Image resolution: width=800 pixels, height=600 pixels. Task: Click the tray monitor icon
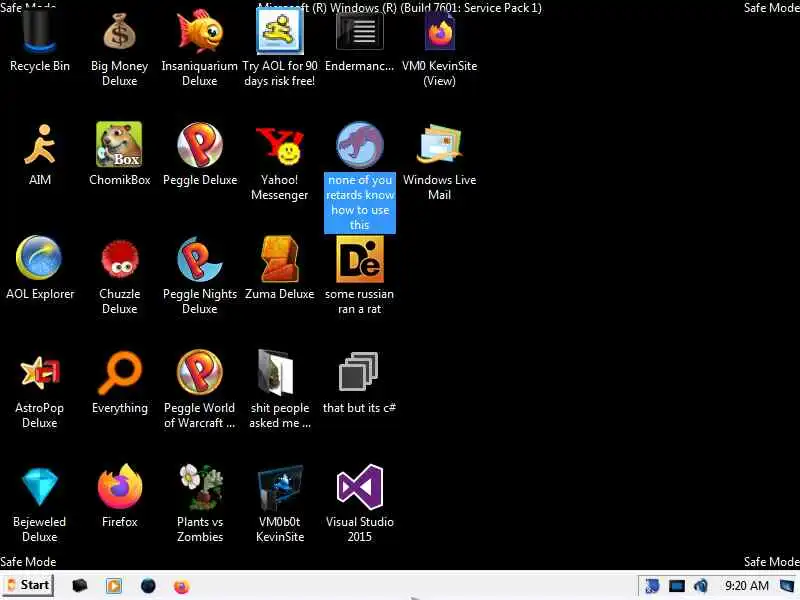click(677, 586)
